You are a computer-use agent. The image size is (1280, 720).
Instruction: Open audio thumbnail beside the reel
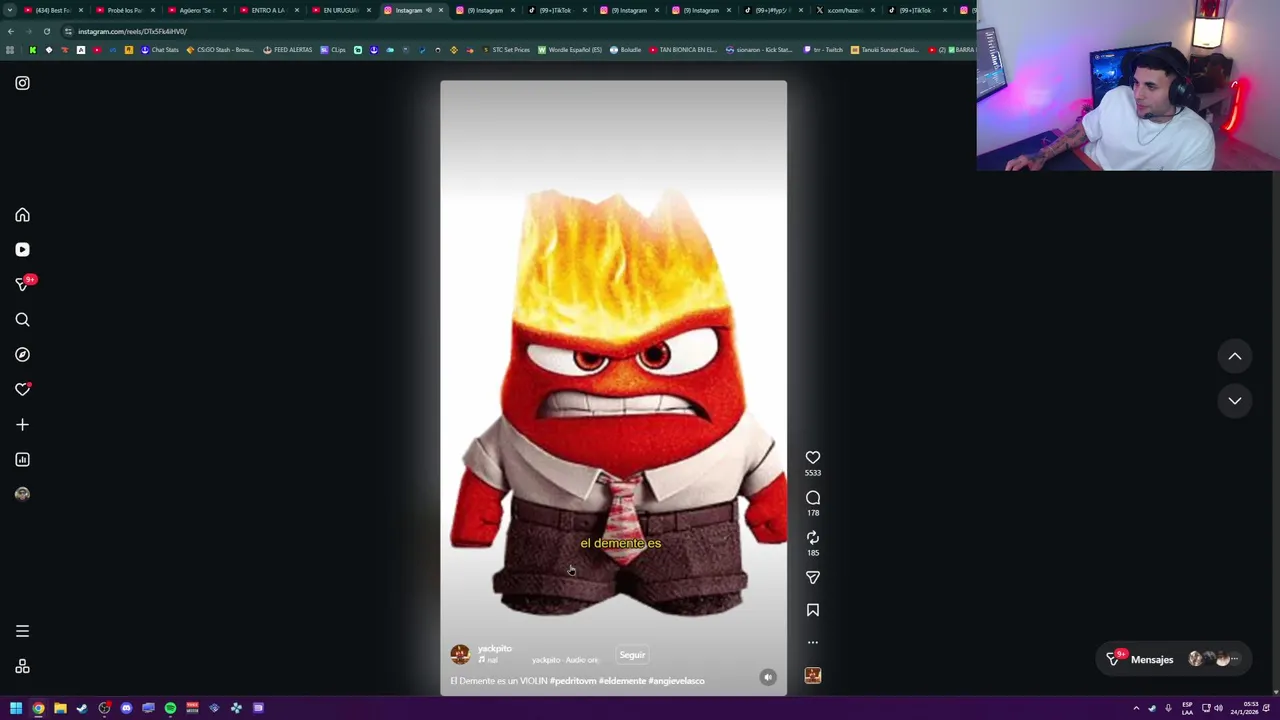pos(813,676)
